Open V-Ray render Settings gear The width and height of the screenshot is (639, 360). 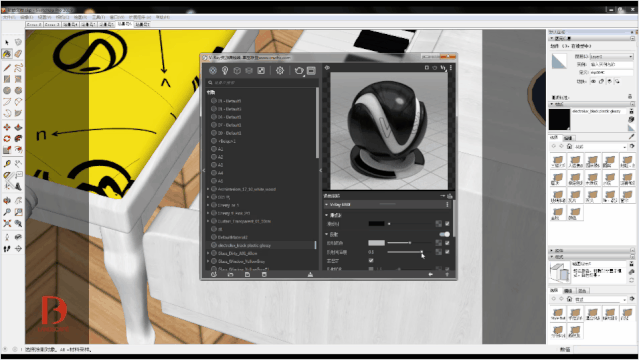(x=280, y=71)
